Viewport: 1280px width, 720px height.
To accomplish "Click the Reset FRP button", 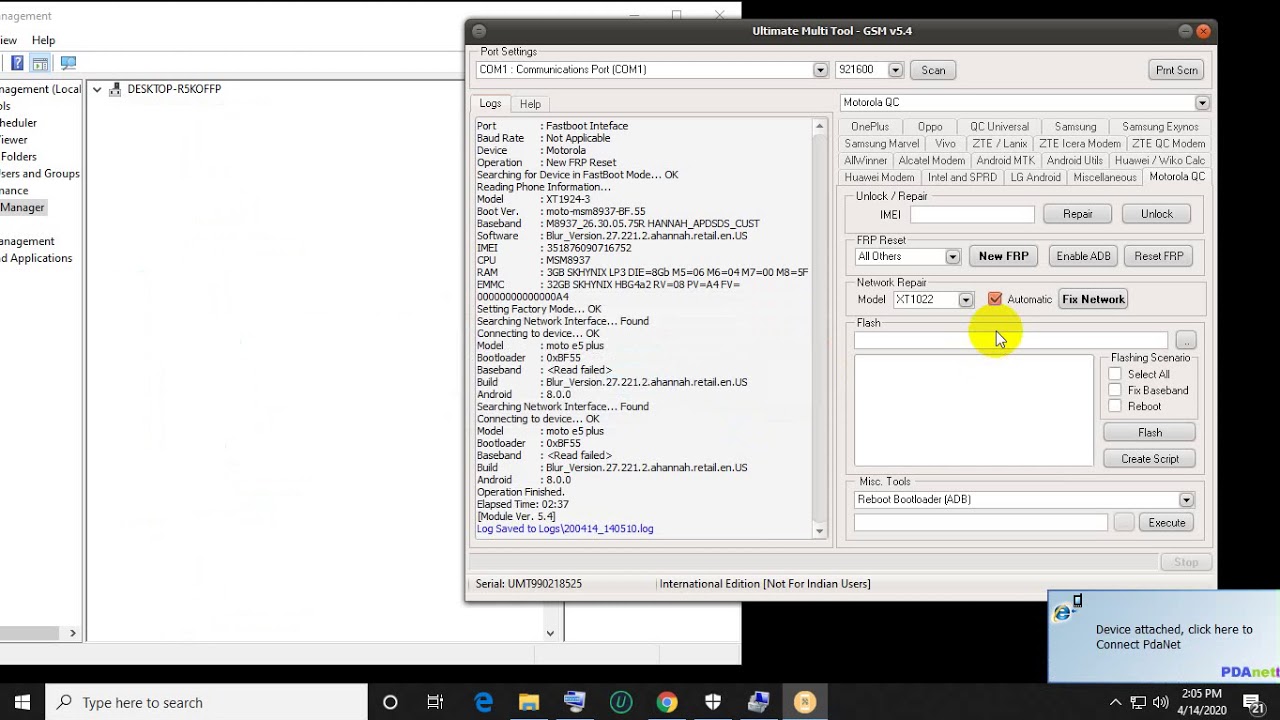I will tap(1158, 256).
